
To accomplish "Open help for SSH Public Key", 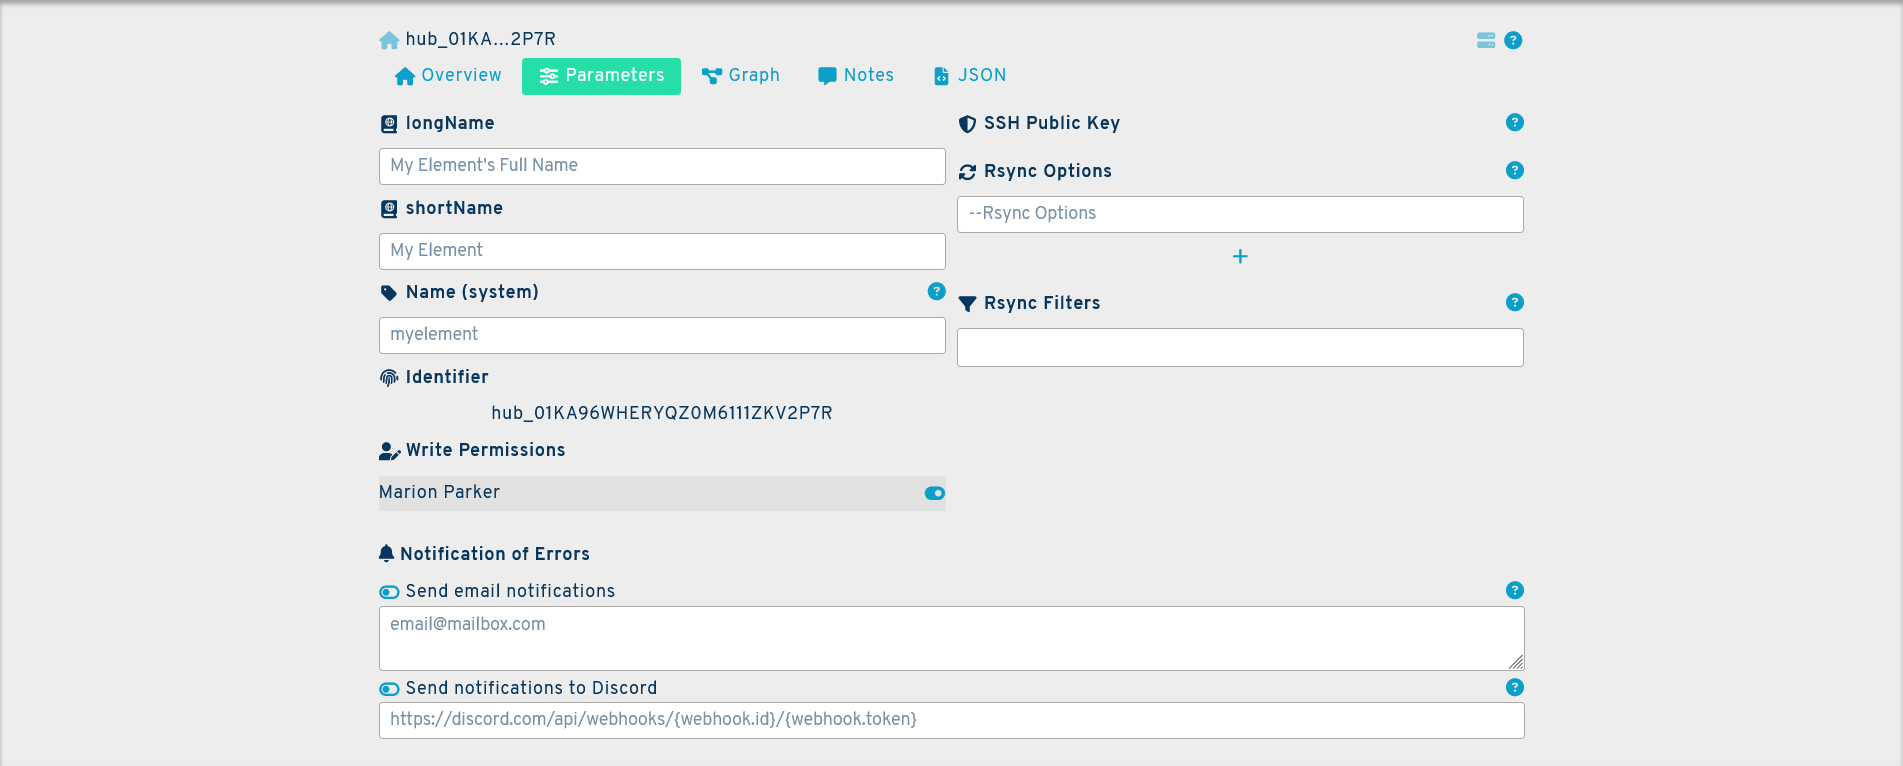I will coord(1514,122).
